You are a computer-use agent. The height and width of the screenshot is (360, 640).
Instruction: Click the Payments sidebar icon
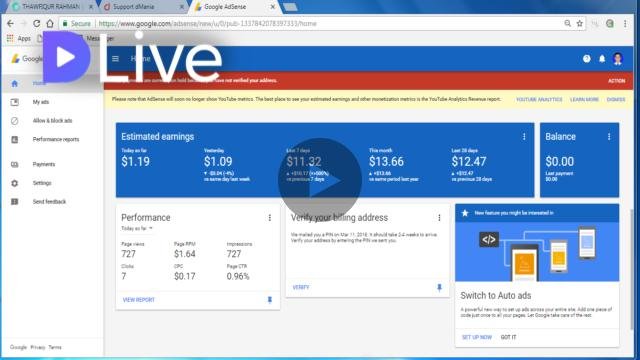(x=15, y=164)
